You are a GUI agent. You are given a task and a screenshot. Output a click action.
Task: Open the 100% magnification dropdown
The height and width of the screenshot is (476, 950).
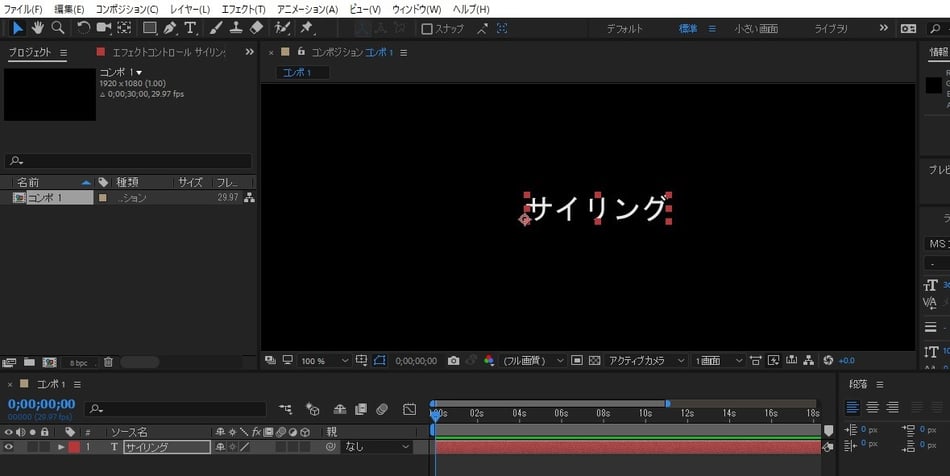pos(325,360)
